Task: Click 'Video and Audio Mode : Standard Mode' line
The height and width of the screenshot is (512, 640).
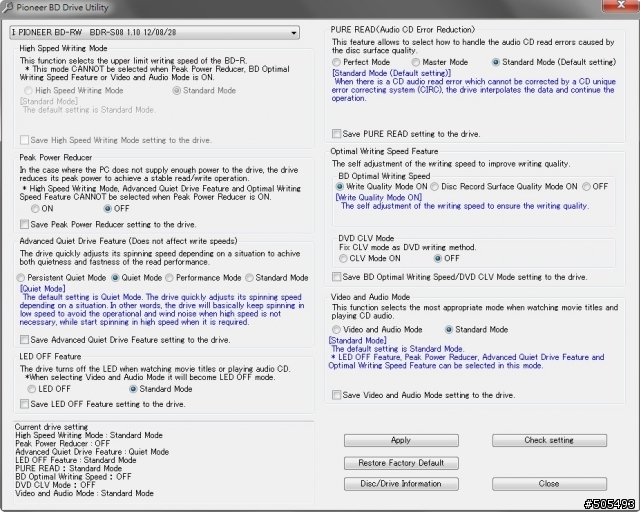Action: 84,493
